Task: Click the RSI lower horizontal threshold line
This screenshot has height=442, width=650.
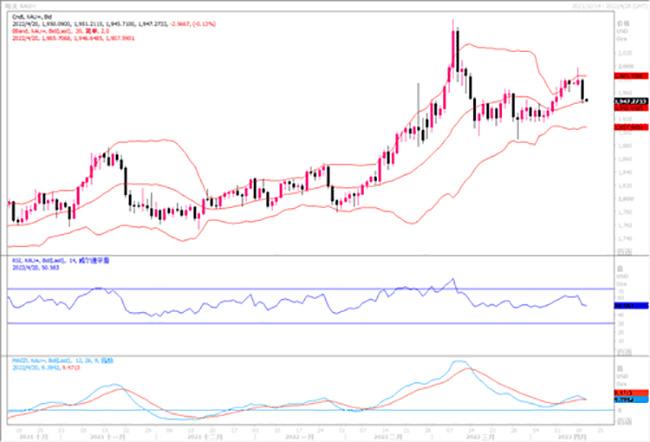Action: coord(300,323)
